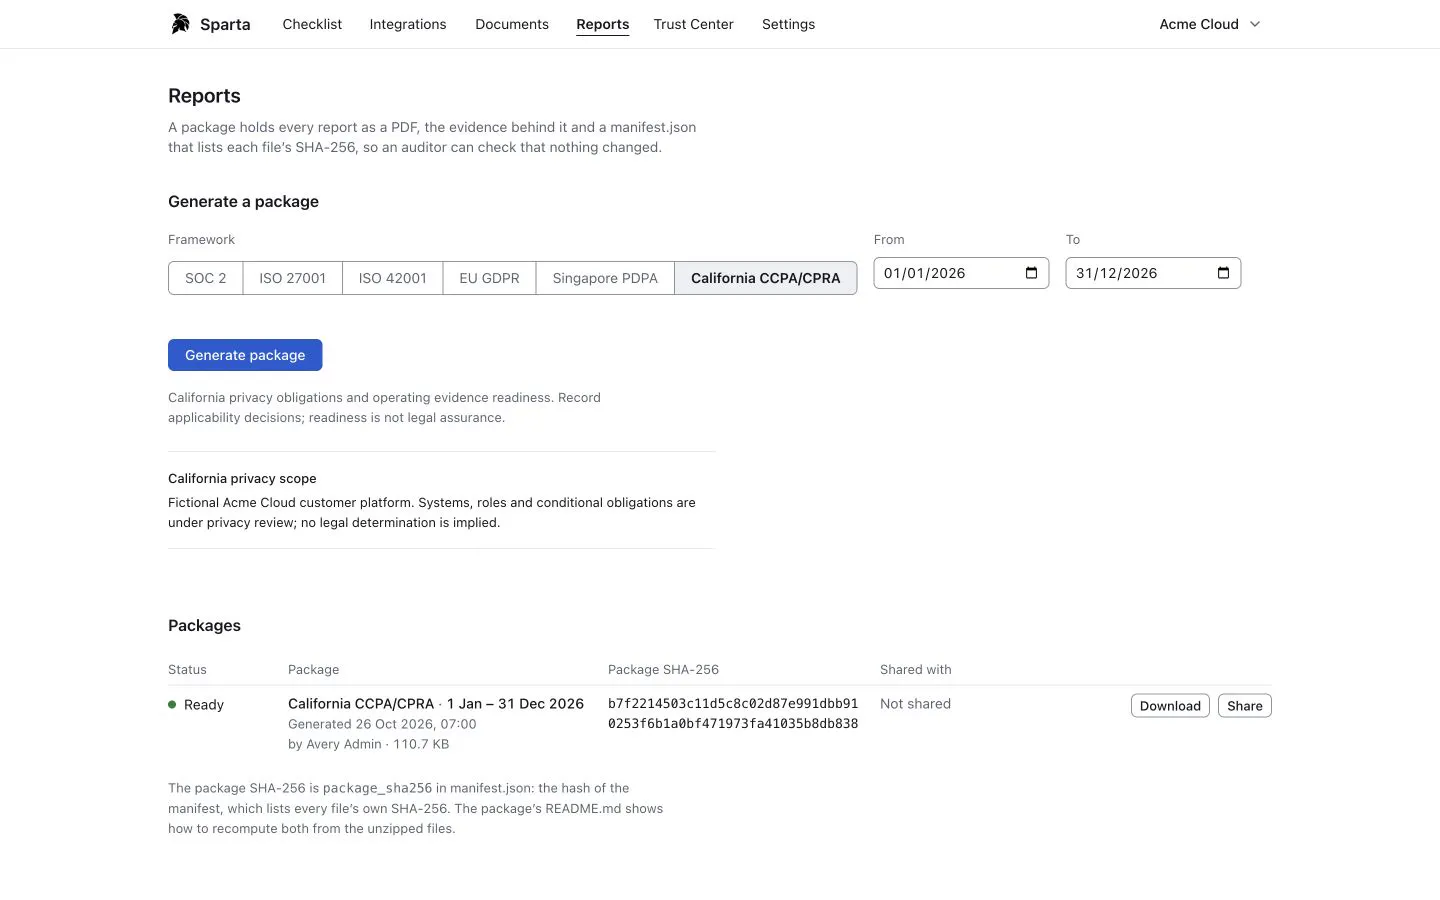The width and height of the screenshot is (1440, 900).
Task: Go to the Integrations page
Action: 408,24
